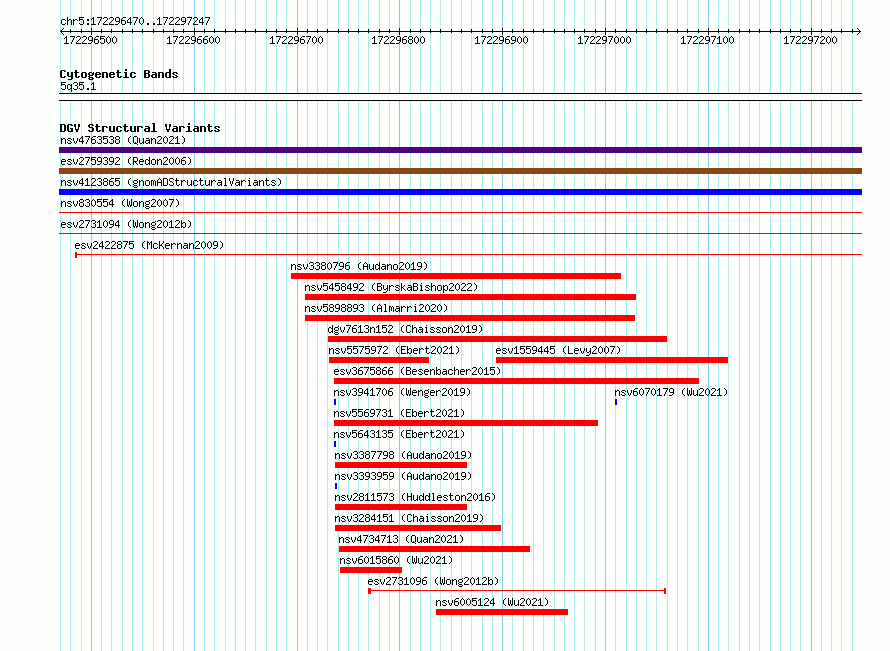Click ruler position 172296500

[x=90, y=40]
